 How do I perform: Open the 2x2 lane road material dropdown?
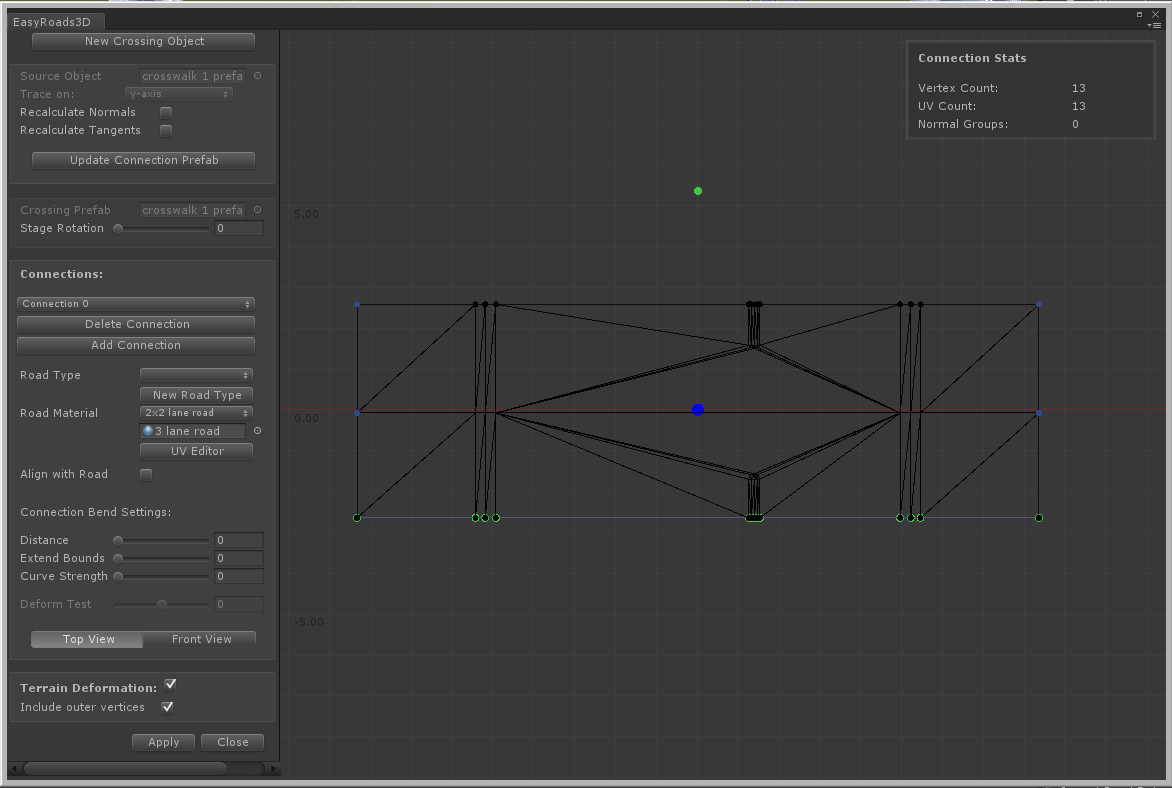pos(197,413)
